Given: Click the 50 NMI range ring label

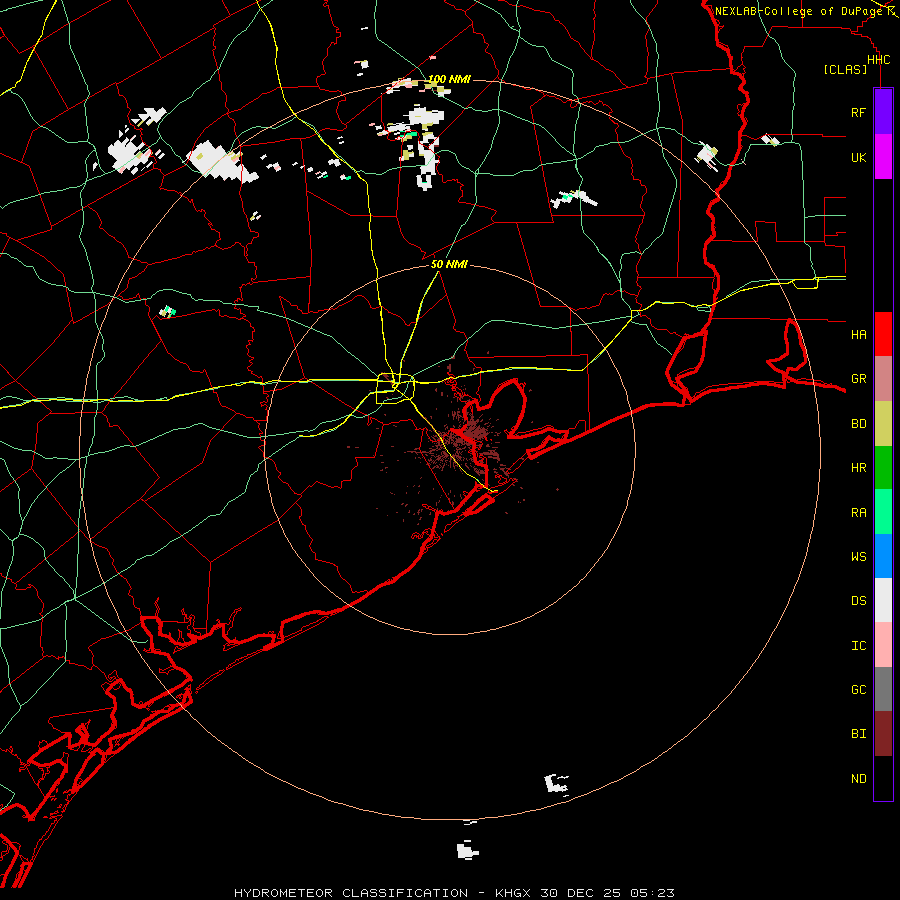Looking at the screenshot, I should [x=449, y=264].
